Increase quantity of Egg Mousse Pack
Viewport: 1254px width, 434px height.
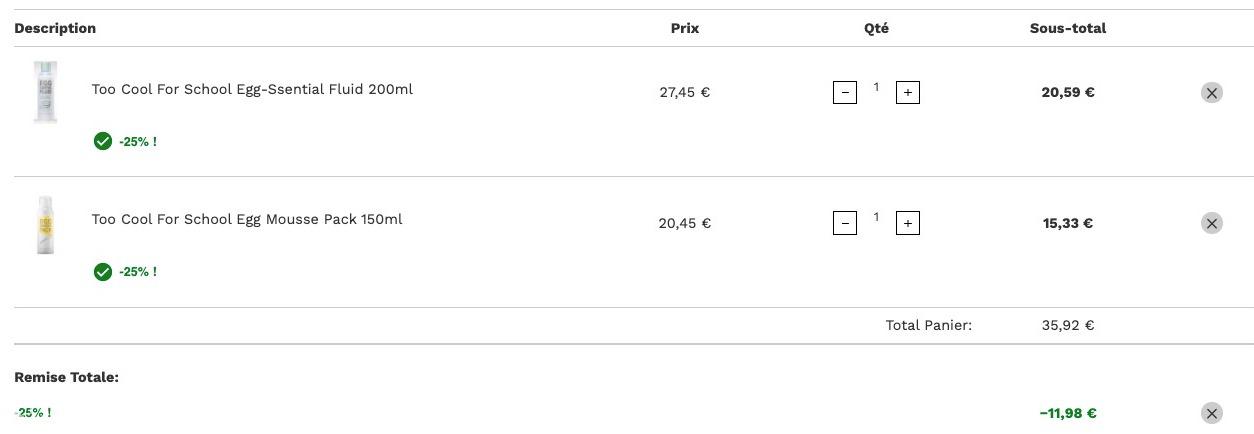pyautogui.click(x=907, y=222)
